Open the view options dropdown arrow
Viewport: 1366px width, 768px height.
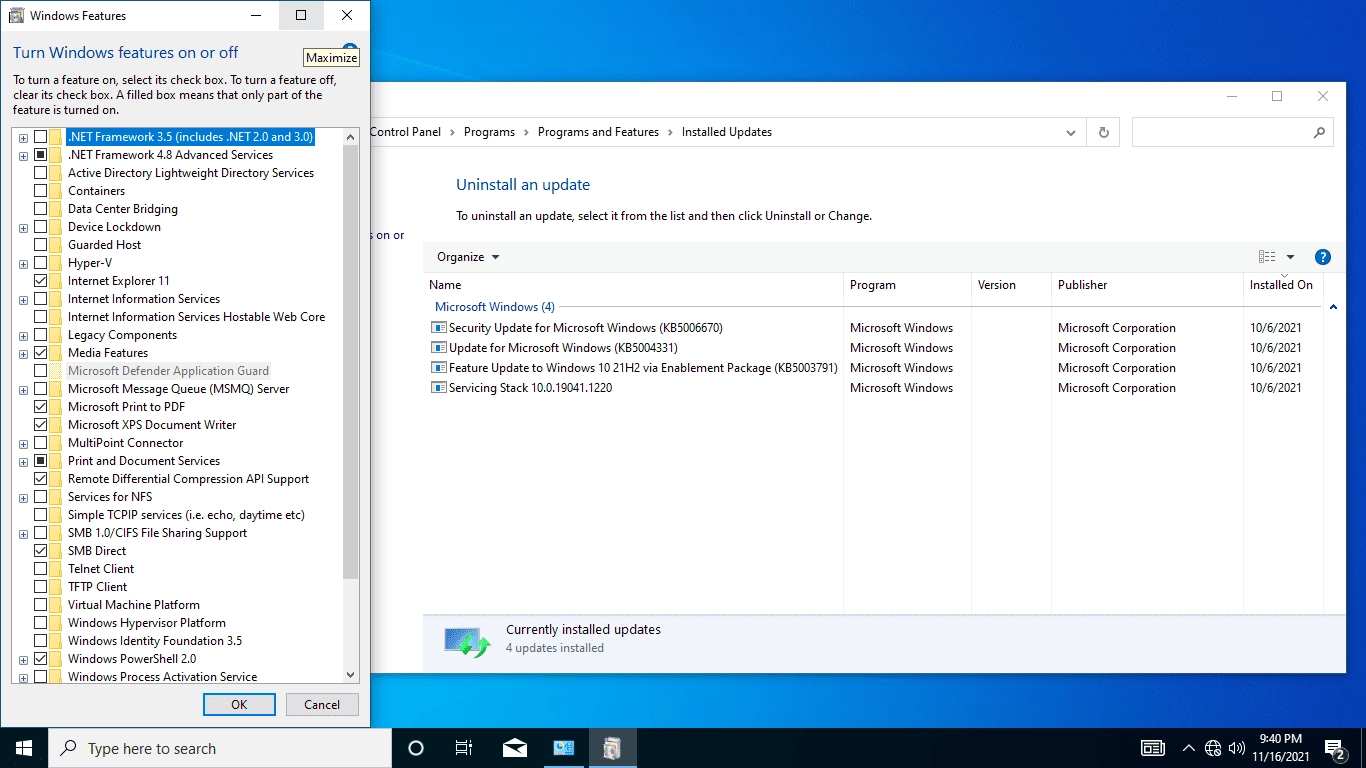coord(1290,257)
